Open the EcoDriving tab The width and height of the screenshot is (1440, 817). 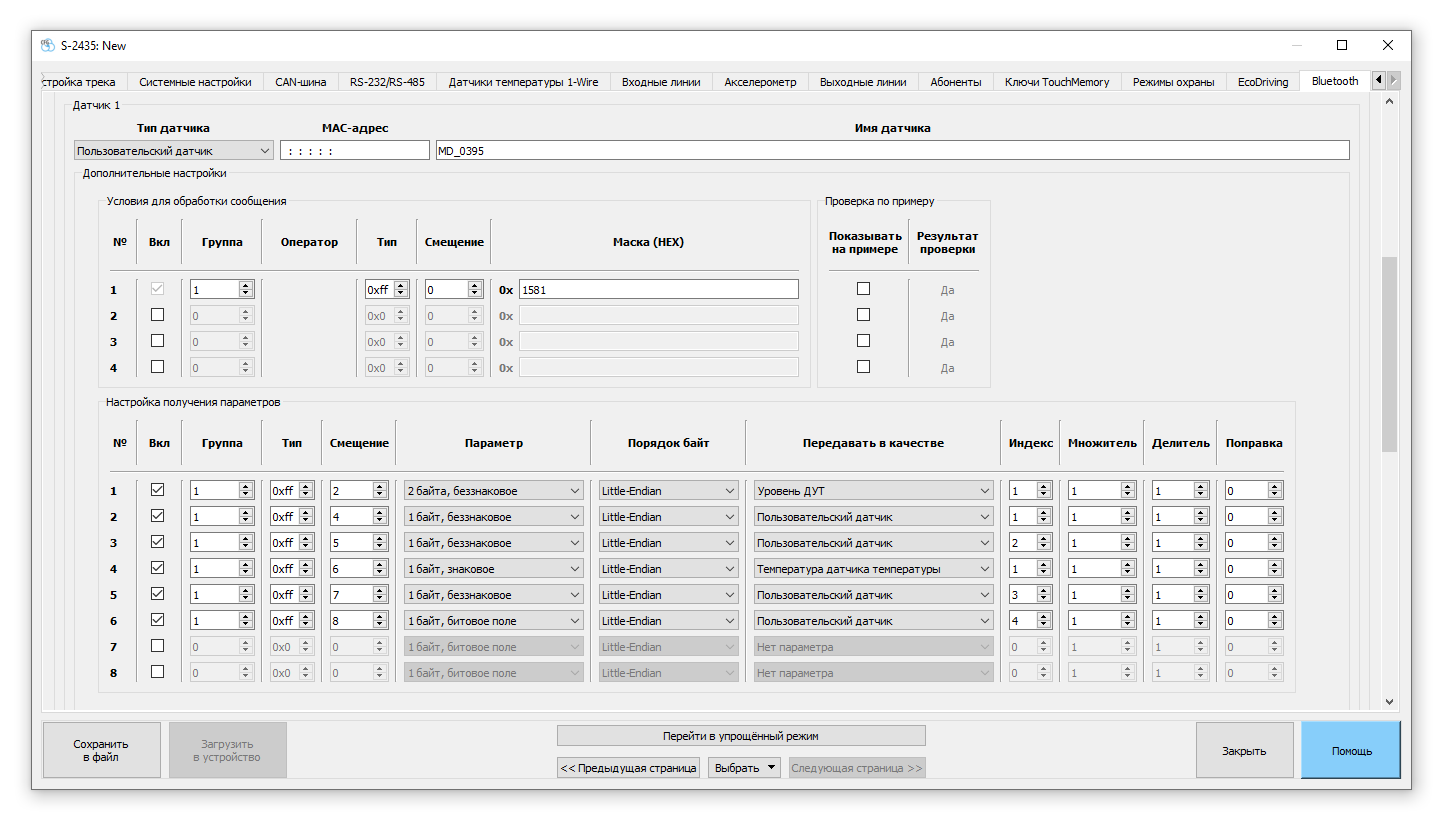(x=1263, y=82)
